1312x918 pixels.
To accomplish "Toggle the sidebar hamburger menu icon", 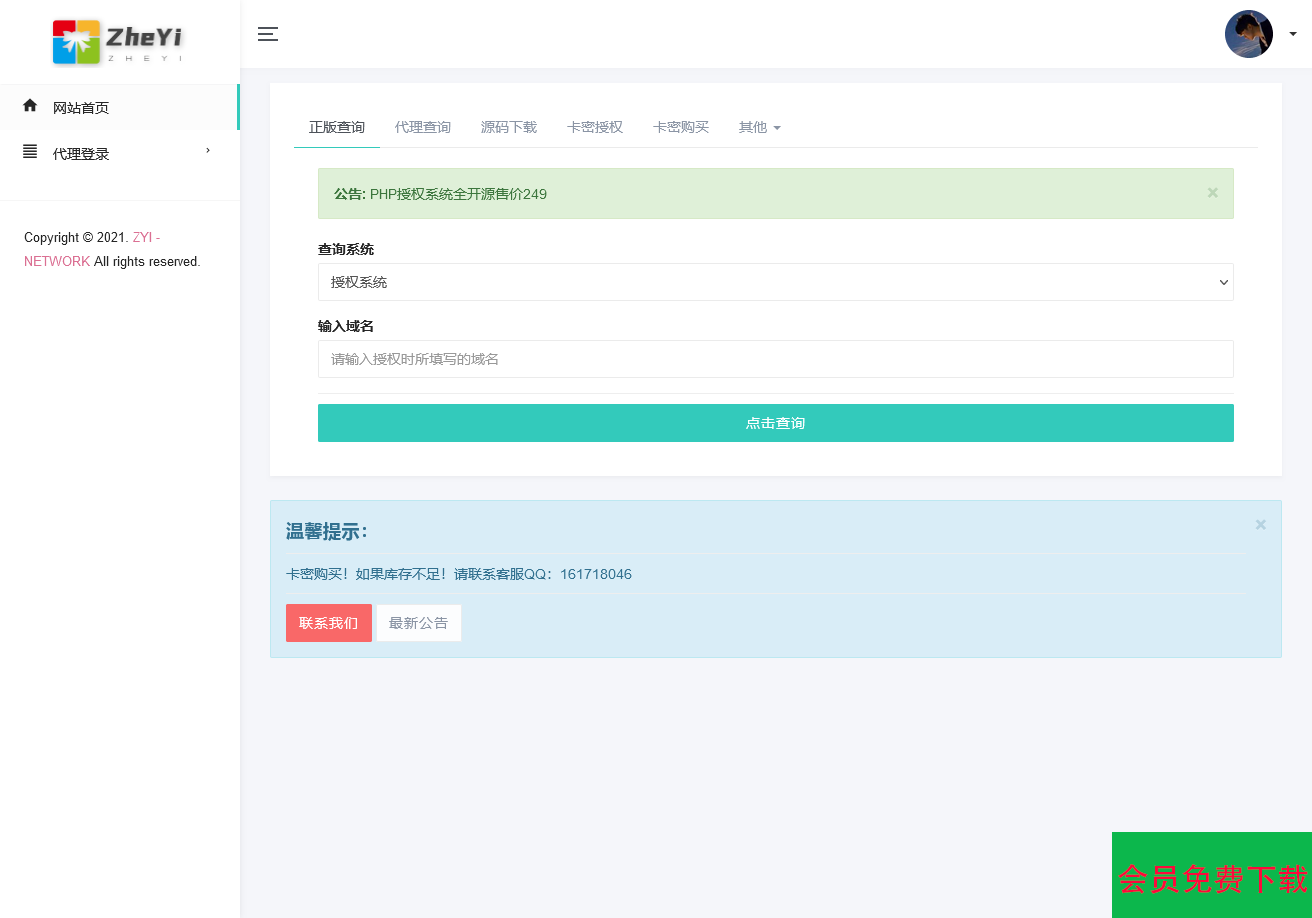I will (268, 34).
